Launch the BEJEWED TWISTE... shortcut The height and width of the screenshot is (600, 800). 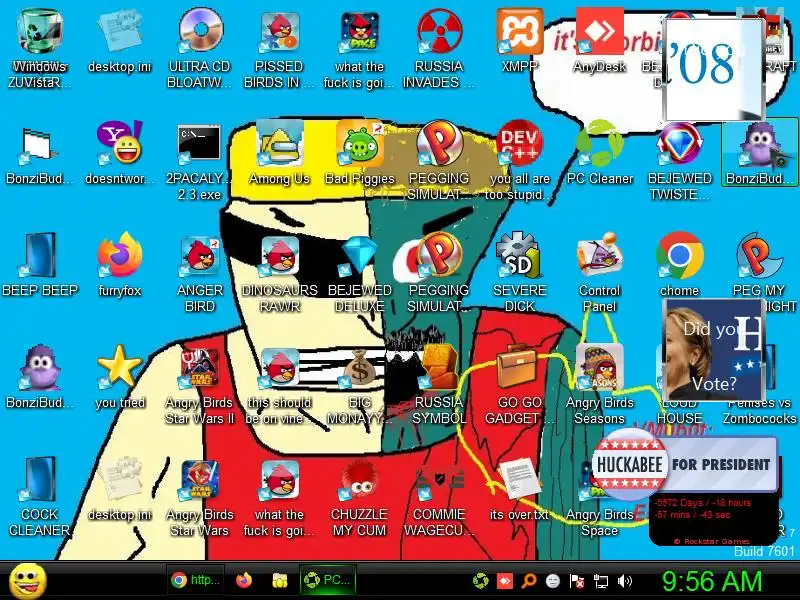[679, 143]
